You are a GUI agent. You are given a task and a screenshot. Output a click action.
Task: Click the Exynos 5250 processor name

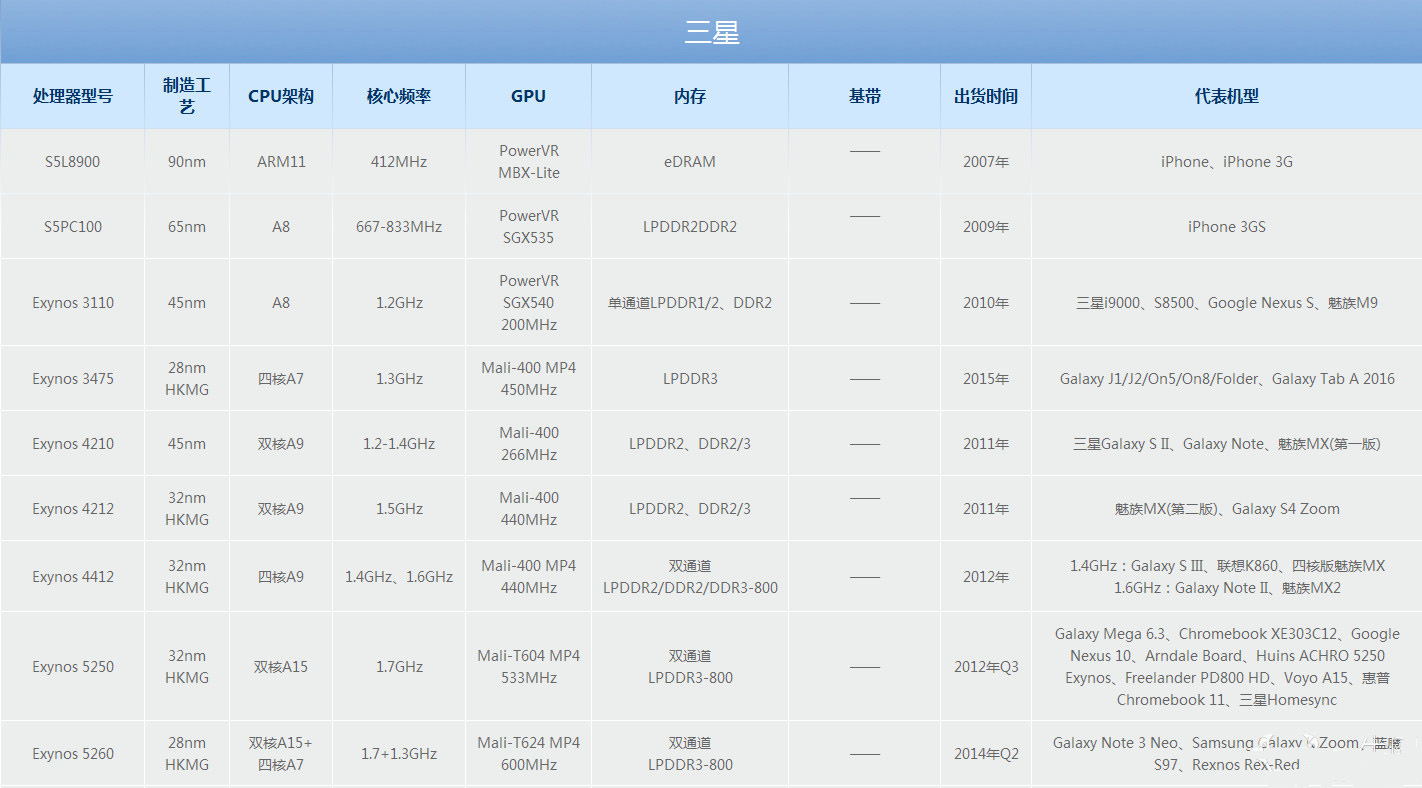(x=72, y=667)
